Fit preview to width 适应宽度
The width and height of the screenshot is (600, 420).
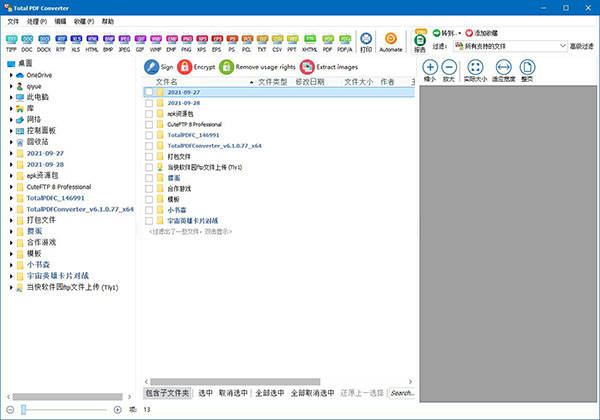(504, 71)
